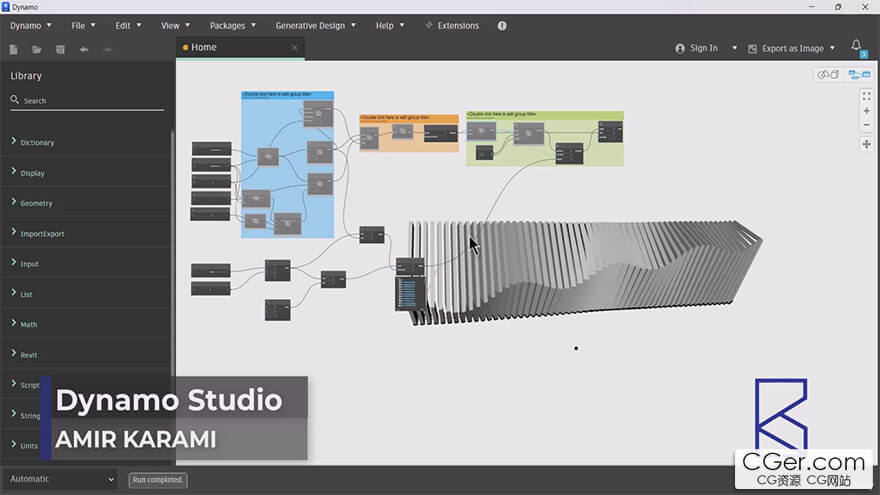Open the View menu

click(x=175, y=26)
